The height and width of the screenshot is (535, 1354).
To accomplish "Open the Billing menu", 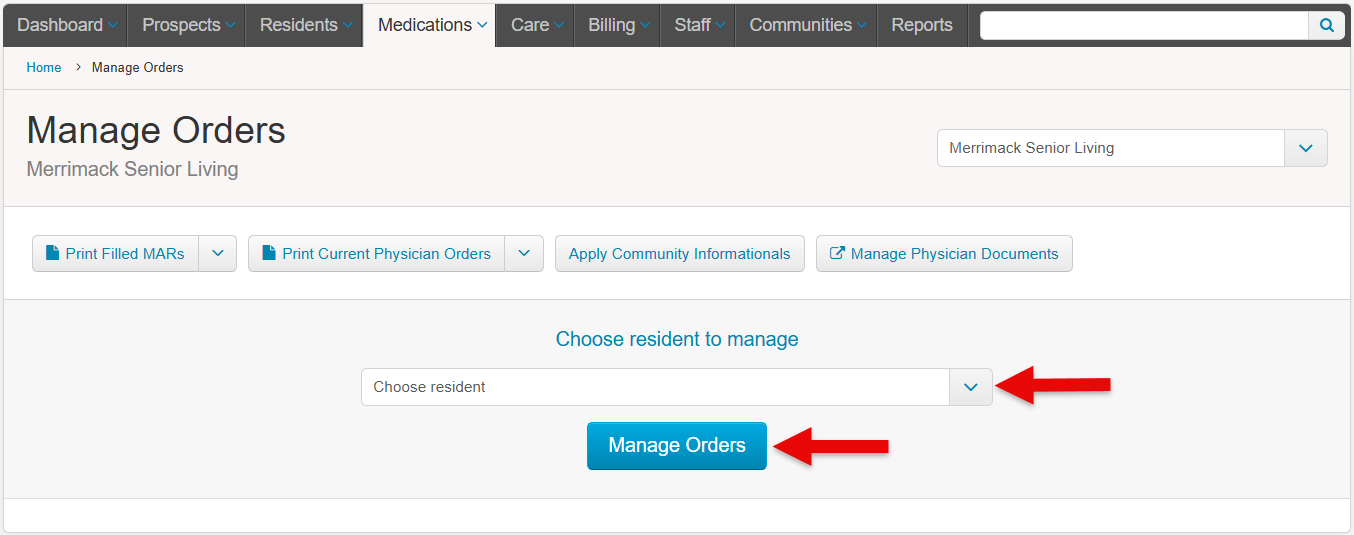I will (x=617, y=25).
